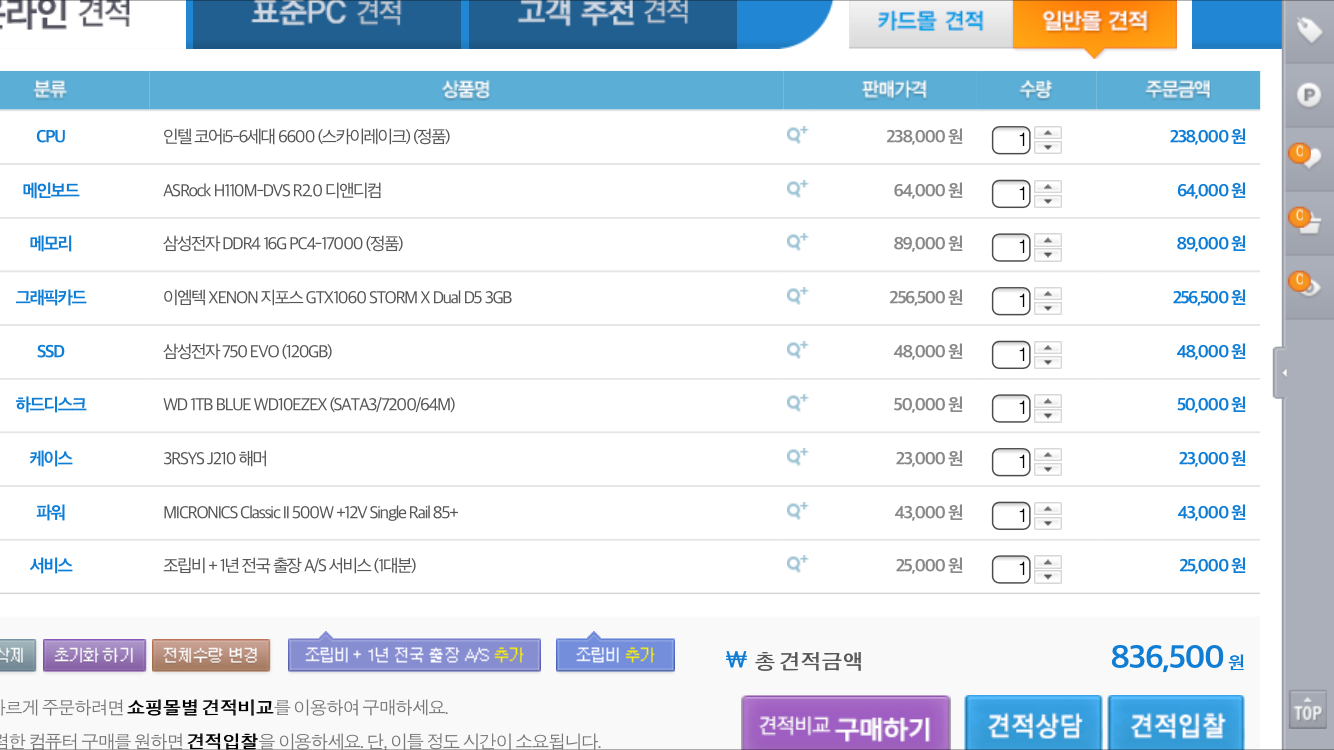Jump to page top with TOP button
Screen dimensions: 1334x750
coord(1308,710)
